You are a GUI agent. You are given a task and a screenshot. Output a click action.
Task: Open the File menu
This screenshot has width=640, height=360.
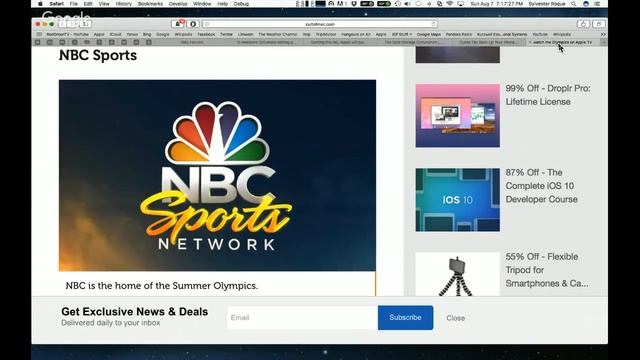point(73,4)
